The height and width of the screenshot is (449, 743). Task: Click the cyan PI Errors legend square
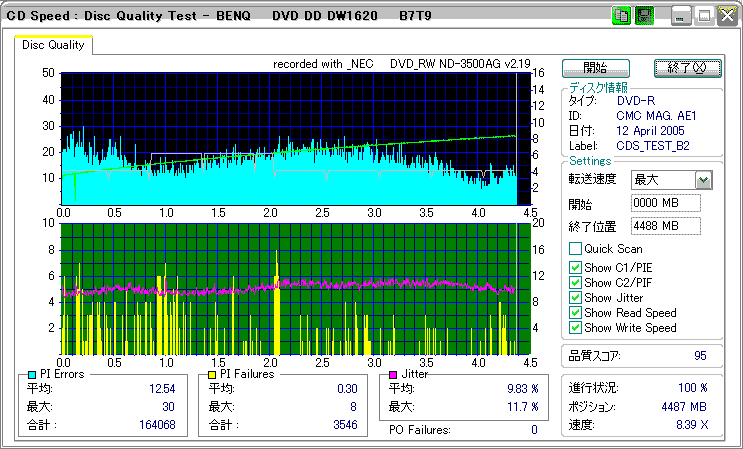tap(32, 375)
